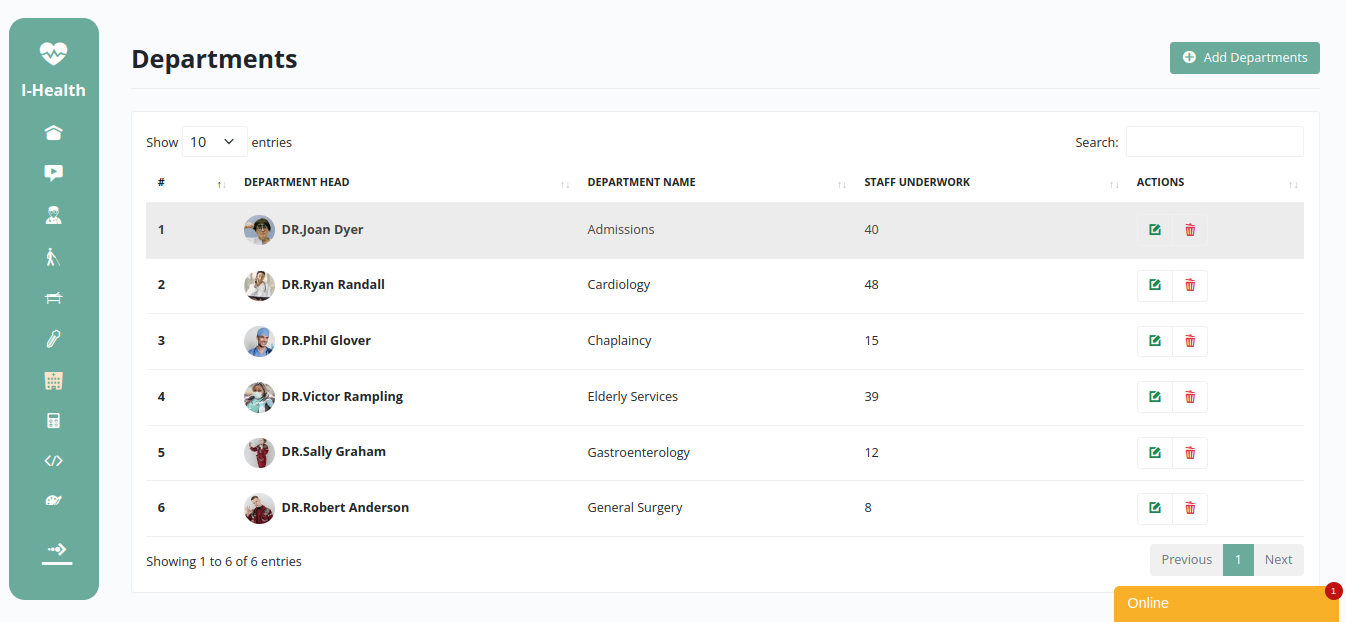Open the code brackets sidebar icon

pos(54,461)
